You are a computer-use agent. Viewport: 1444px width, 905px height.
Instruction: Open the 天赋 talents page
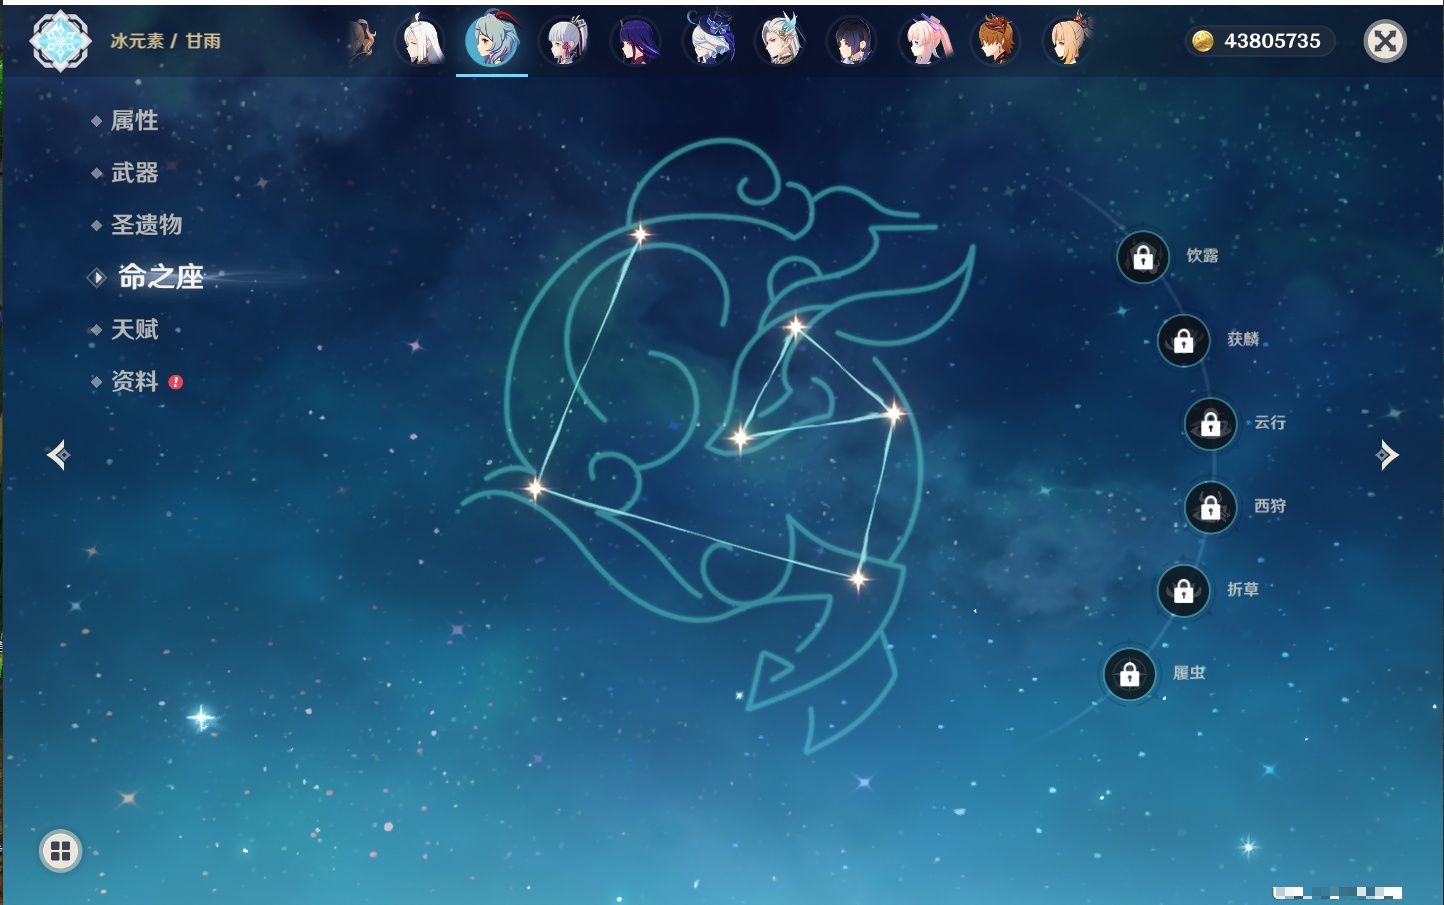pos(134,329)
